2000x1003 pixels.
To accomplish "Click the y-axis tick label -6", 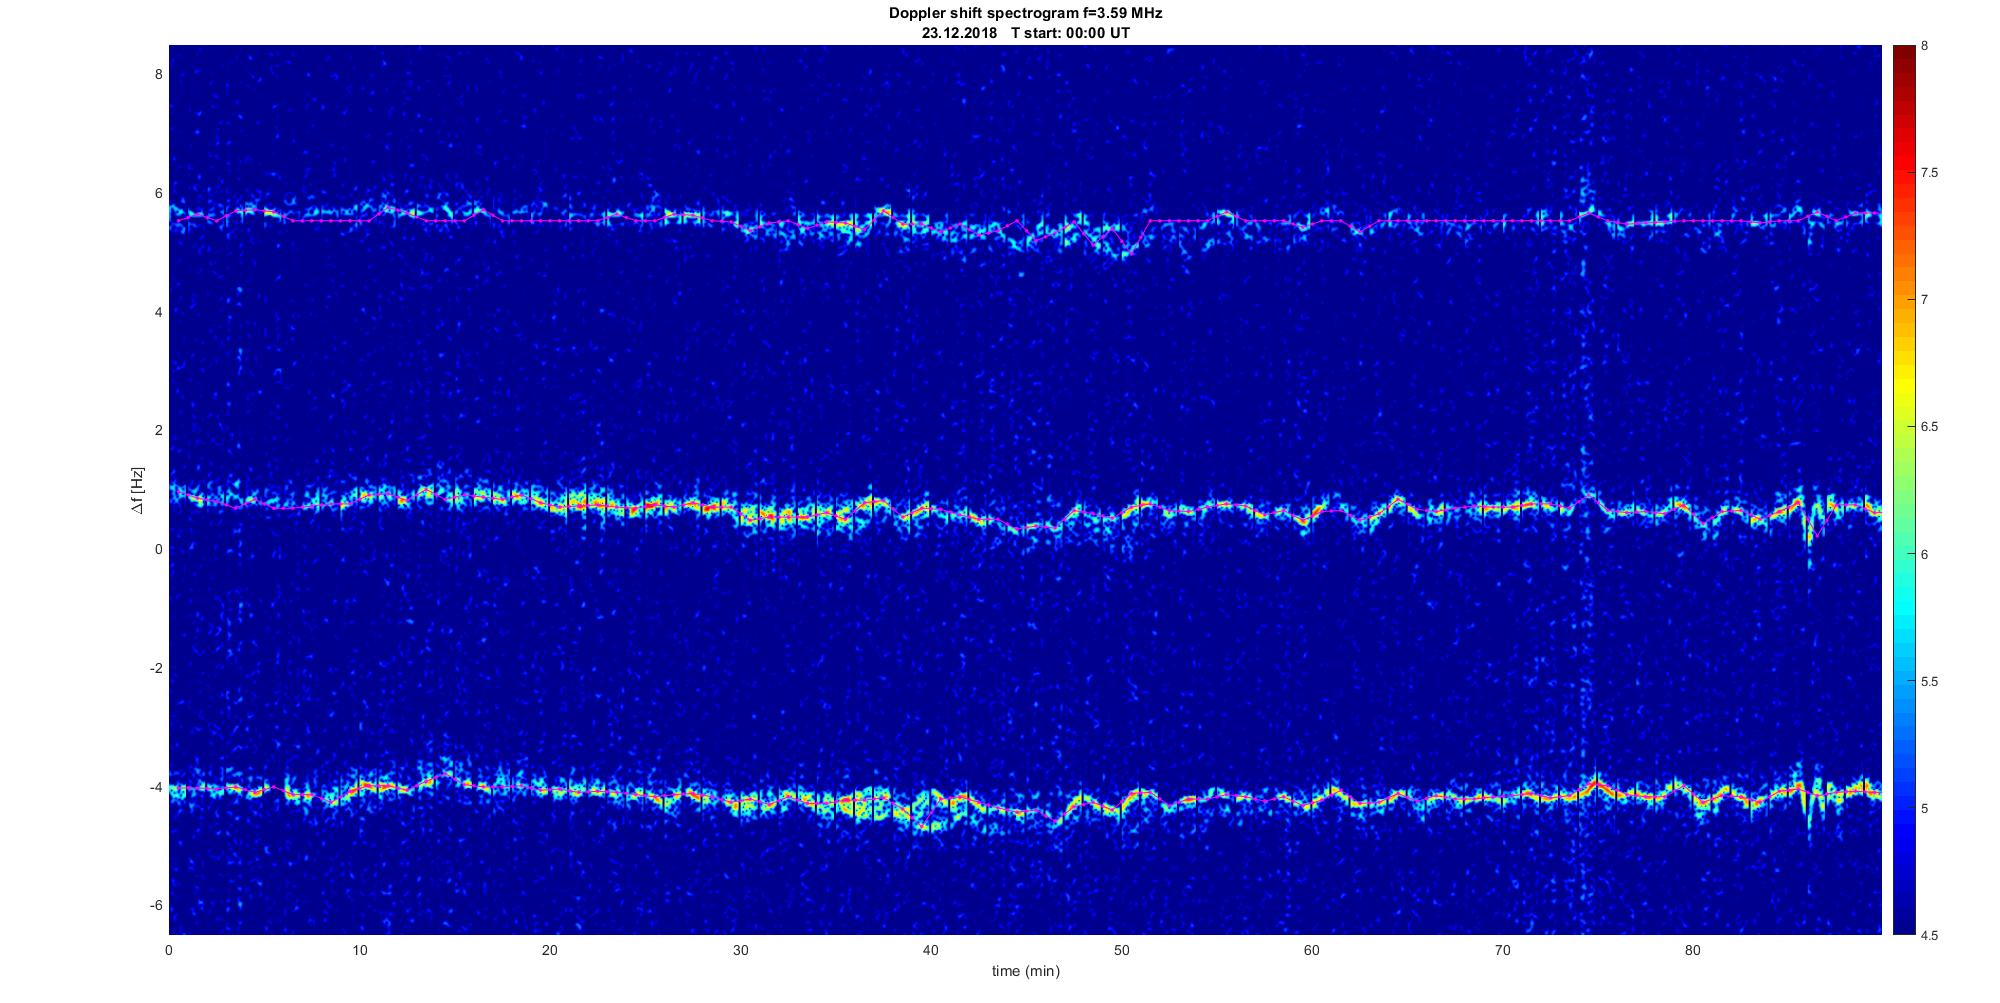I will coord(156,905).
